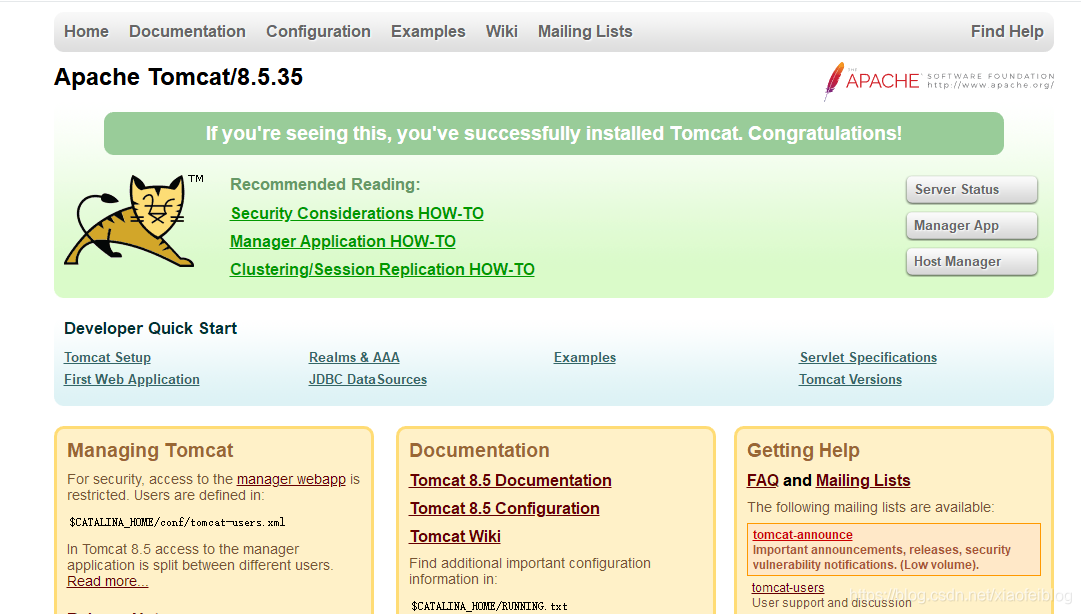Open the Servlet Specifications link

868,358
